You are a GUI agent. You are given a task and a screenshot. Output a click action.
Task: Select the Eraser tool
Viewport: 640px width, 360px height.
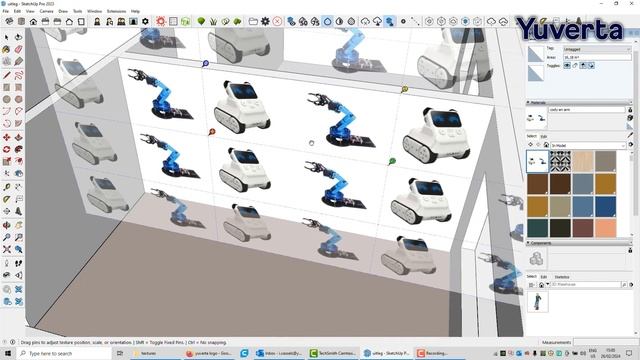18,49
